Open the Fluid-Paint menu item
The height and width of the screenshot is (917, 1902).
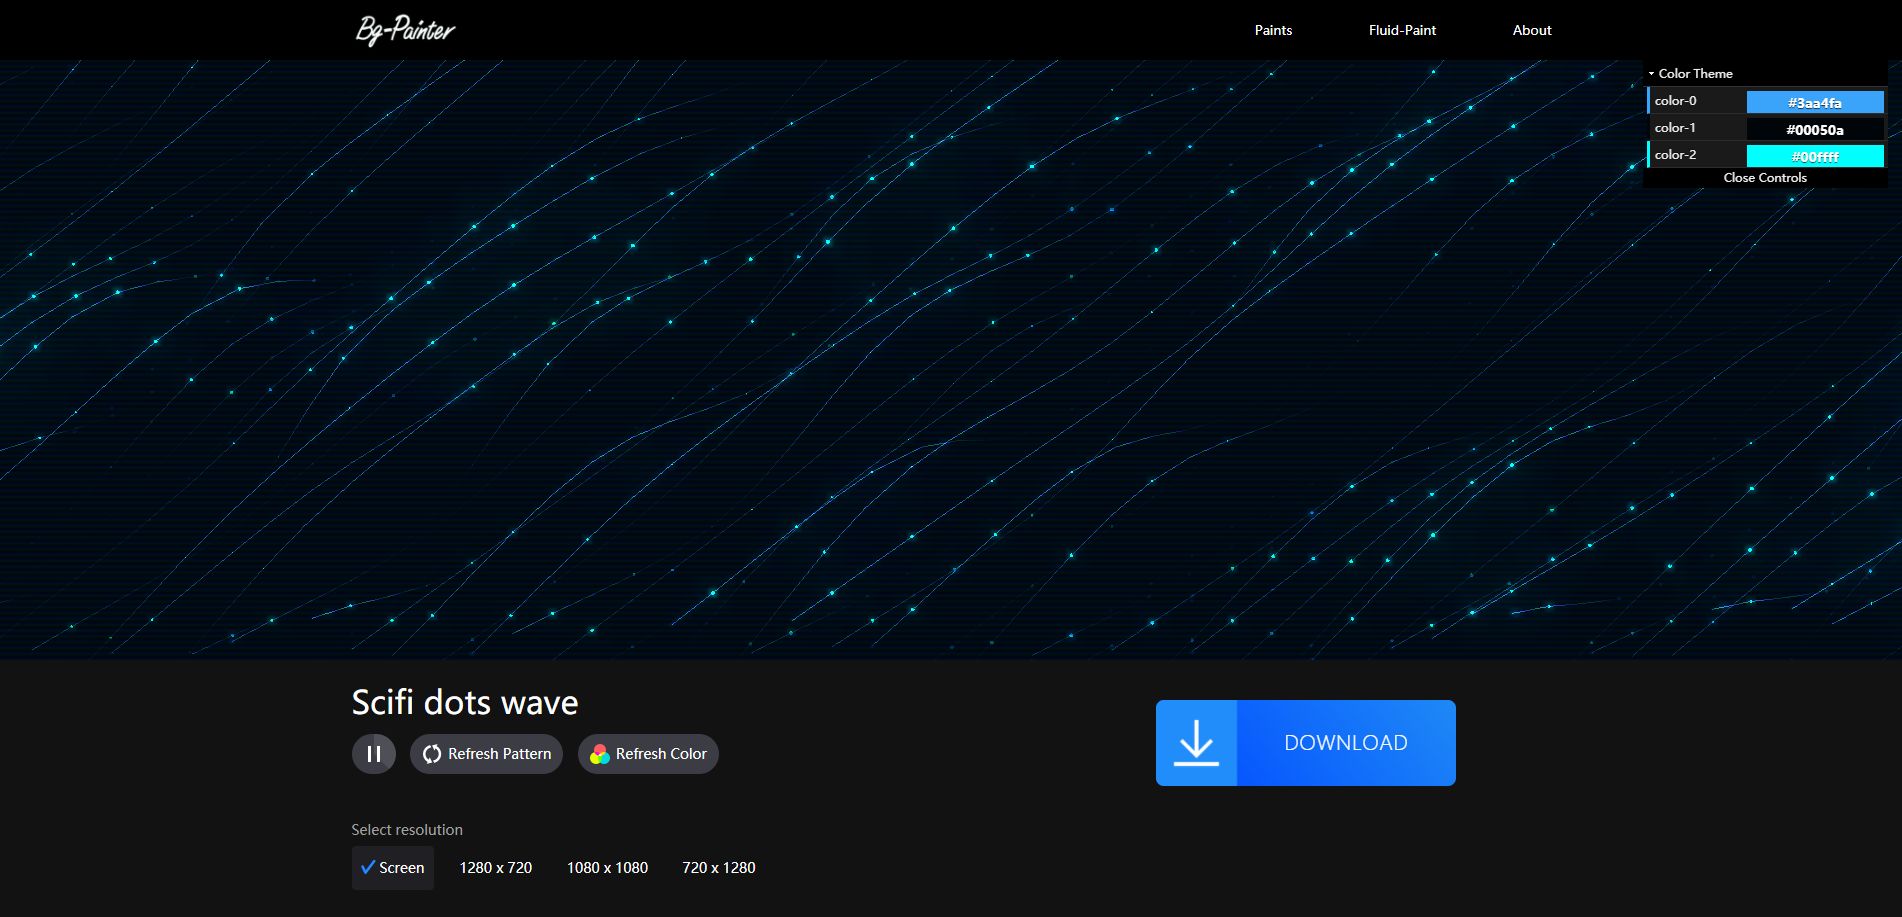(1402, 30)
